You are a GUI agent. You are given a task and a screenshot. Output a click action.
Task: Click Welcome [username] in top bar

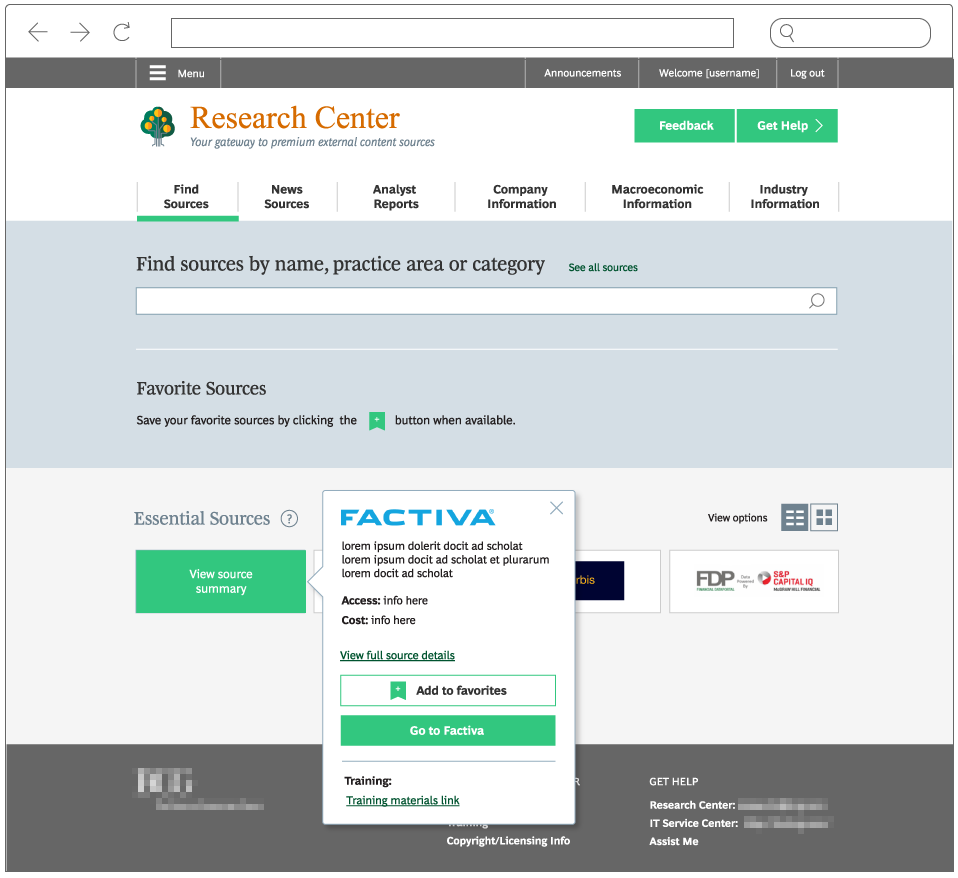tap(708, 73)
